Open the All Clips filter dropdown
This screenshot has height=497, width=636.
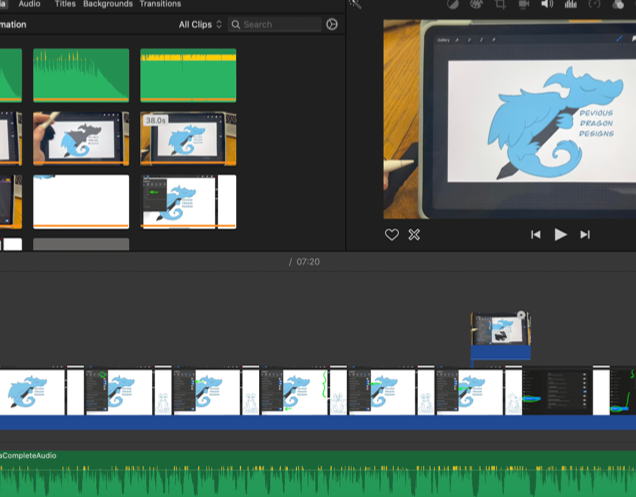click(x=200, y=24)
